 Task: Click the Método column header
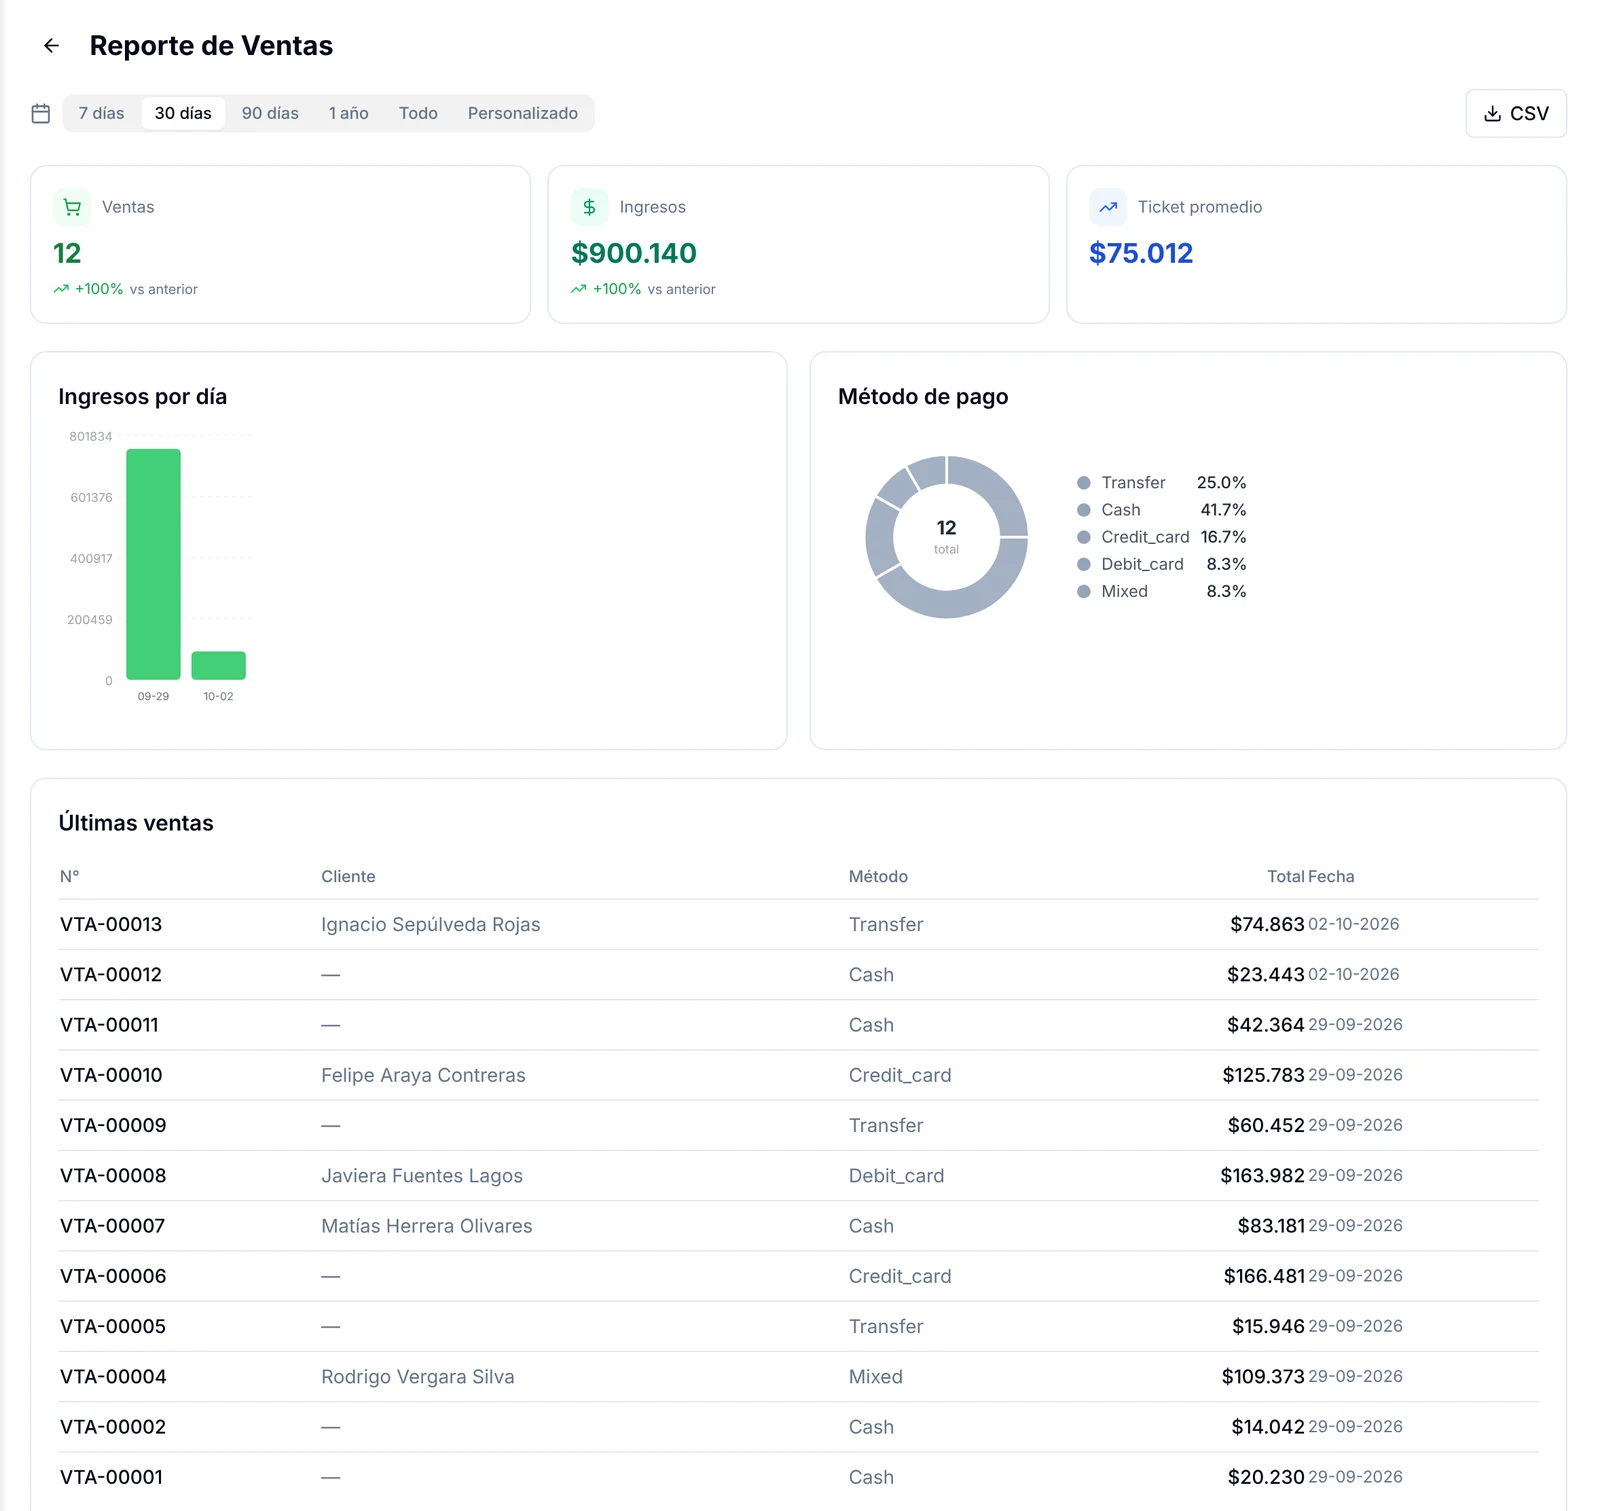coord(878,876)
